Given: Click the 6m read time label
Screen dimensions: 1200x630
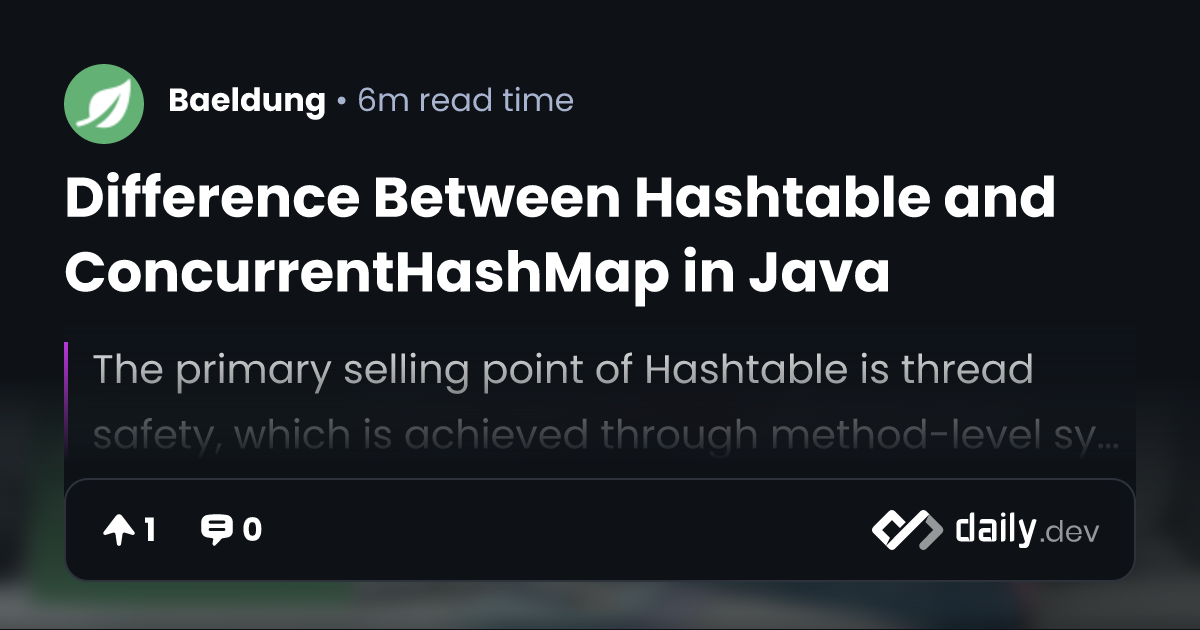Looking at the screenshot, I should coord(466,101).
